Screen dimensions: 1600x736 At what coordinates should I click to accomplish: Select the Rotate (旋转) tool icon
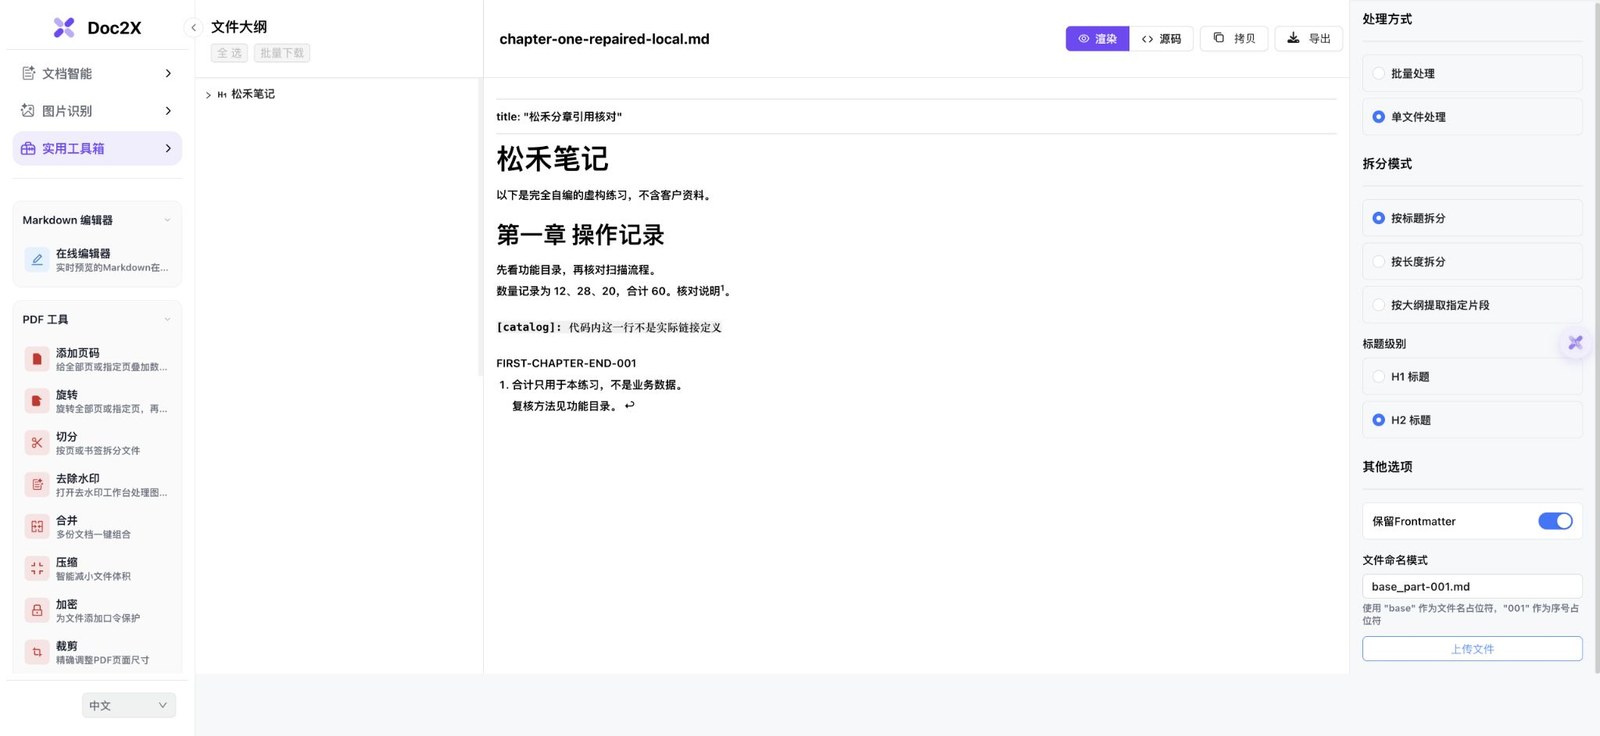pos(37,401)
